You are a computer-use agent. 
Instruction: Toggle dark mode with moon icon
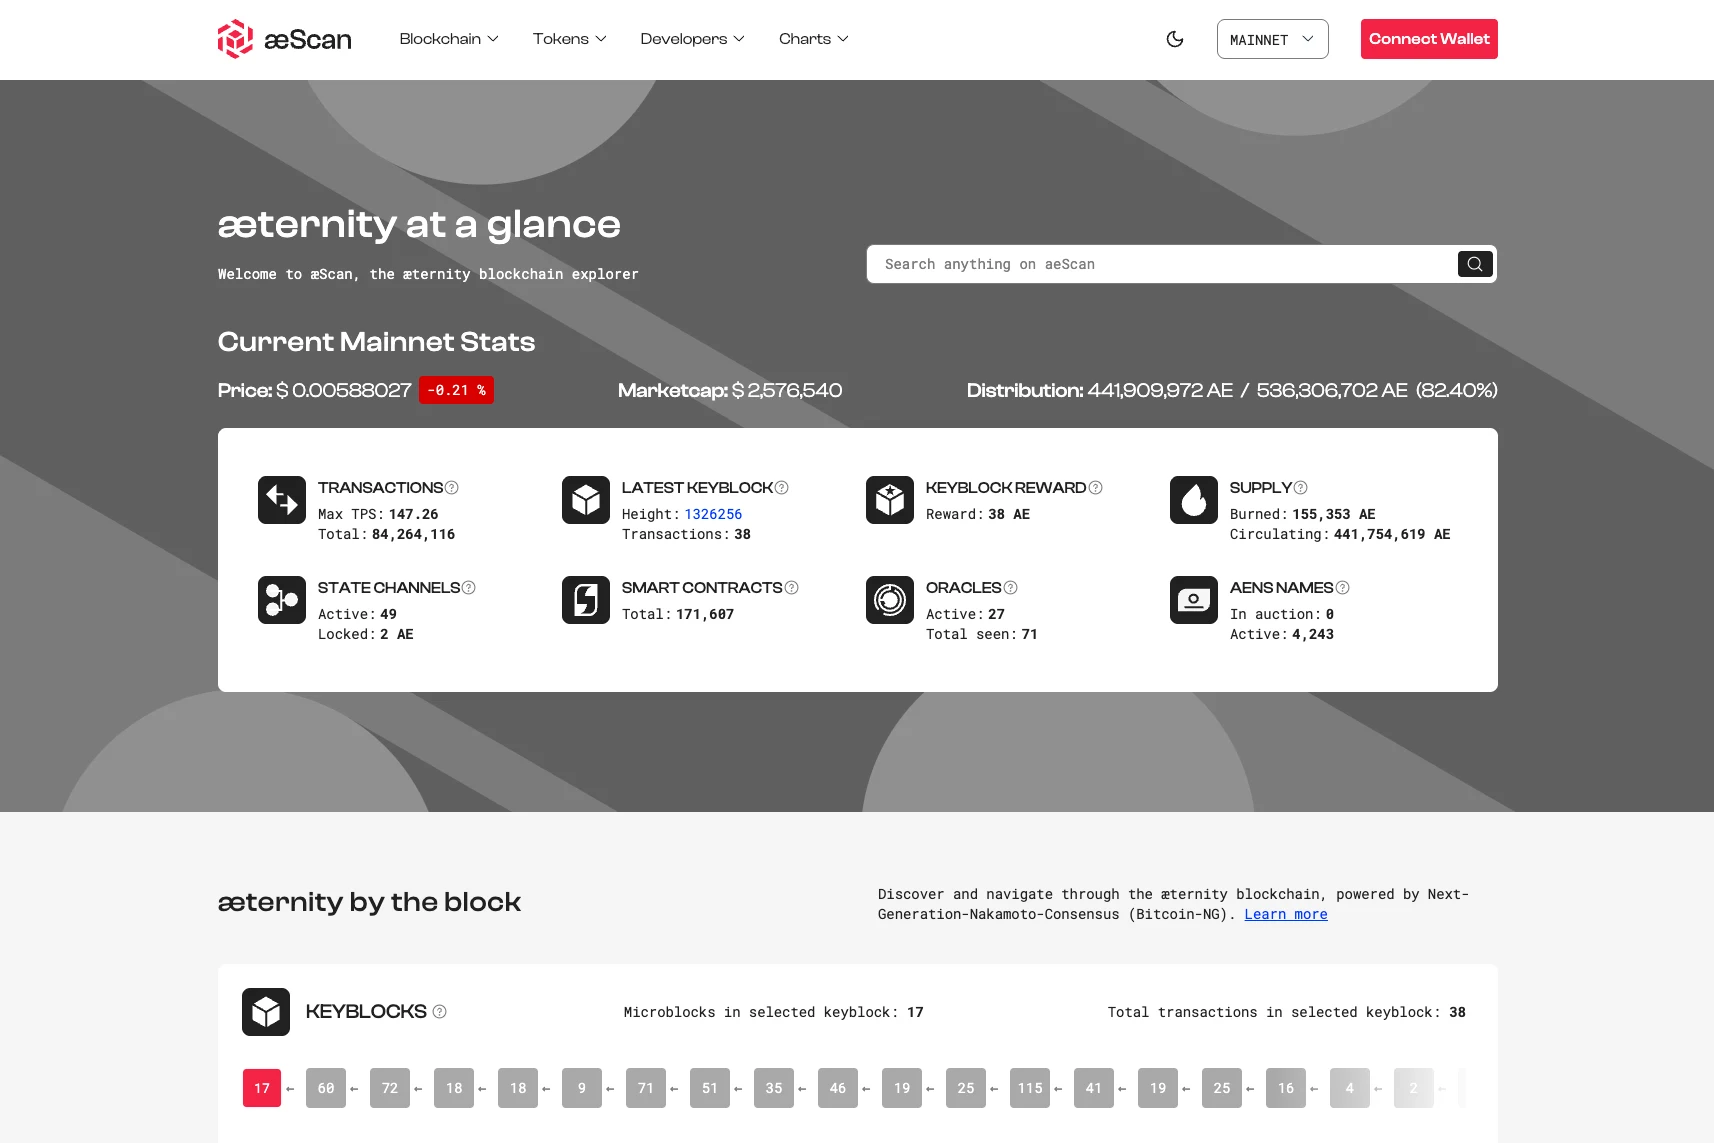click(x=1175, y=39)
